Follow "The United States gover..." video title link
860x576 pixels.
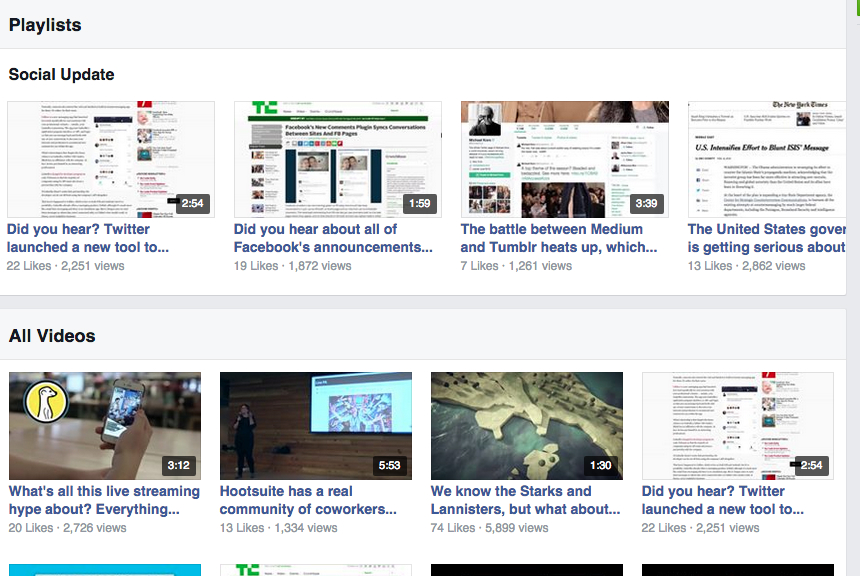[x=767, y=238]
